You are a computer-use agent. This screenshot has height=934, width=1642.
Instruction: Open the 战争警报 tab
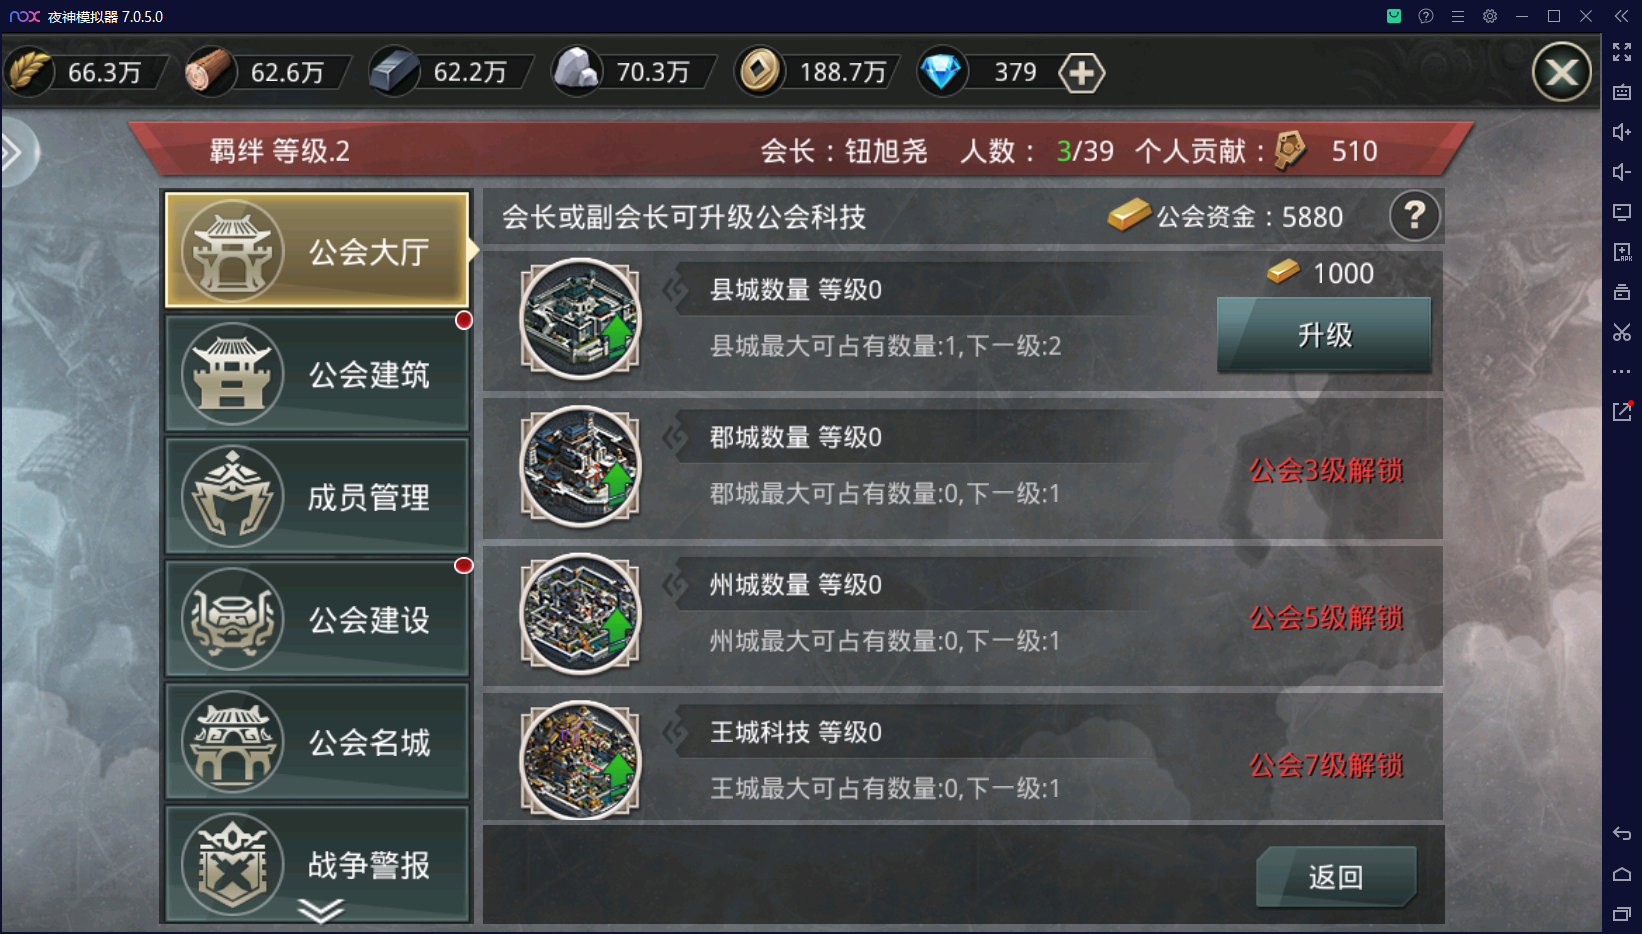[x=317, y=864]
